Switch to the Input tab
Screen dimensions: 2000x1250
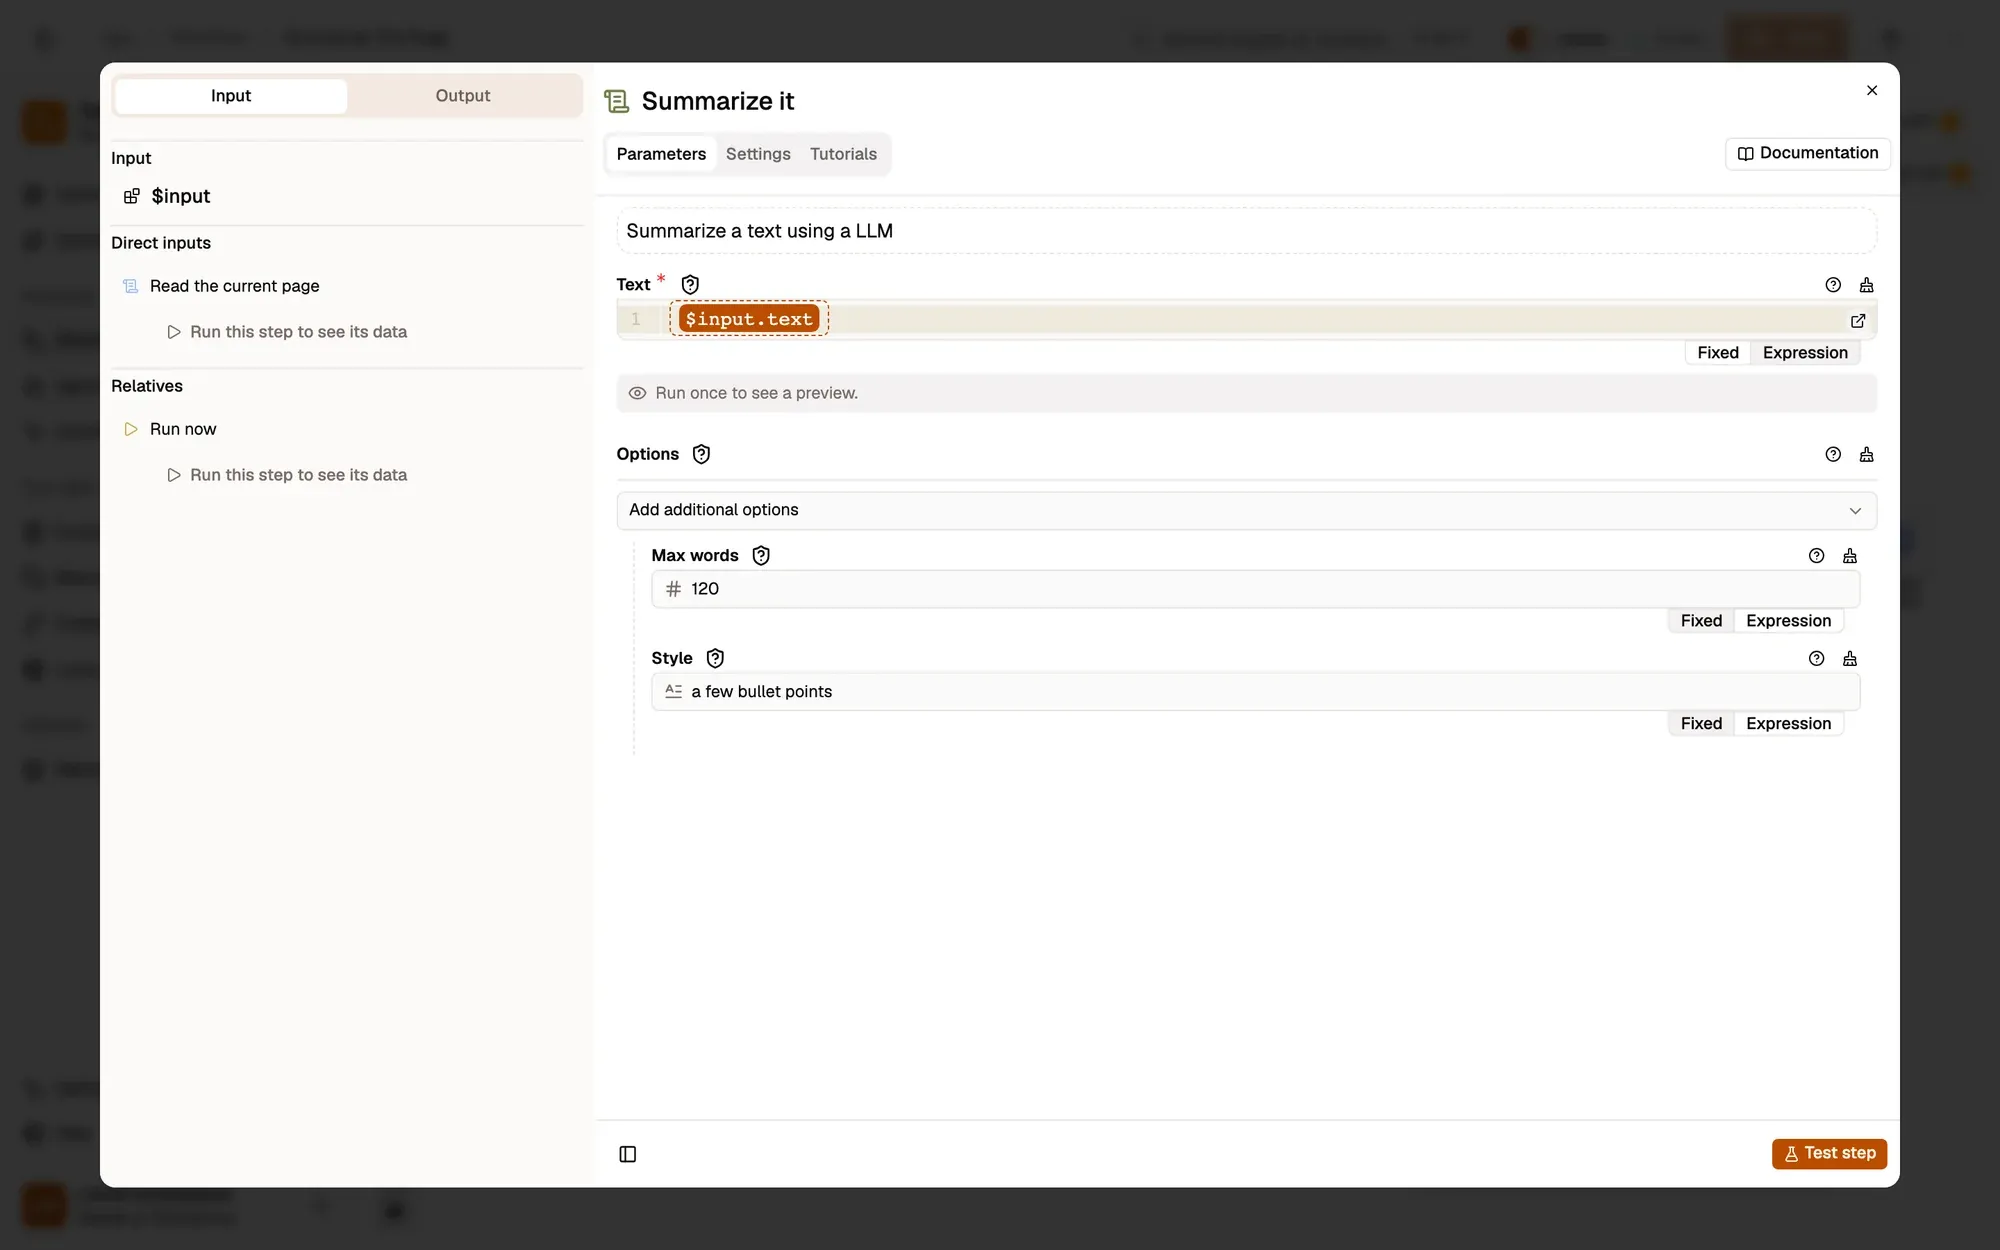231,96
